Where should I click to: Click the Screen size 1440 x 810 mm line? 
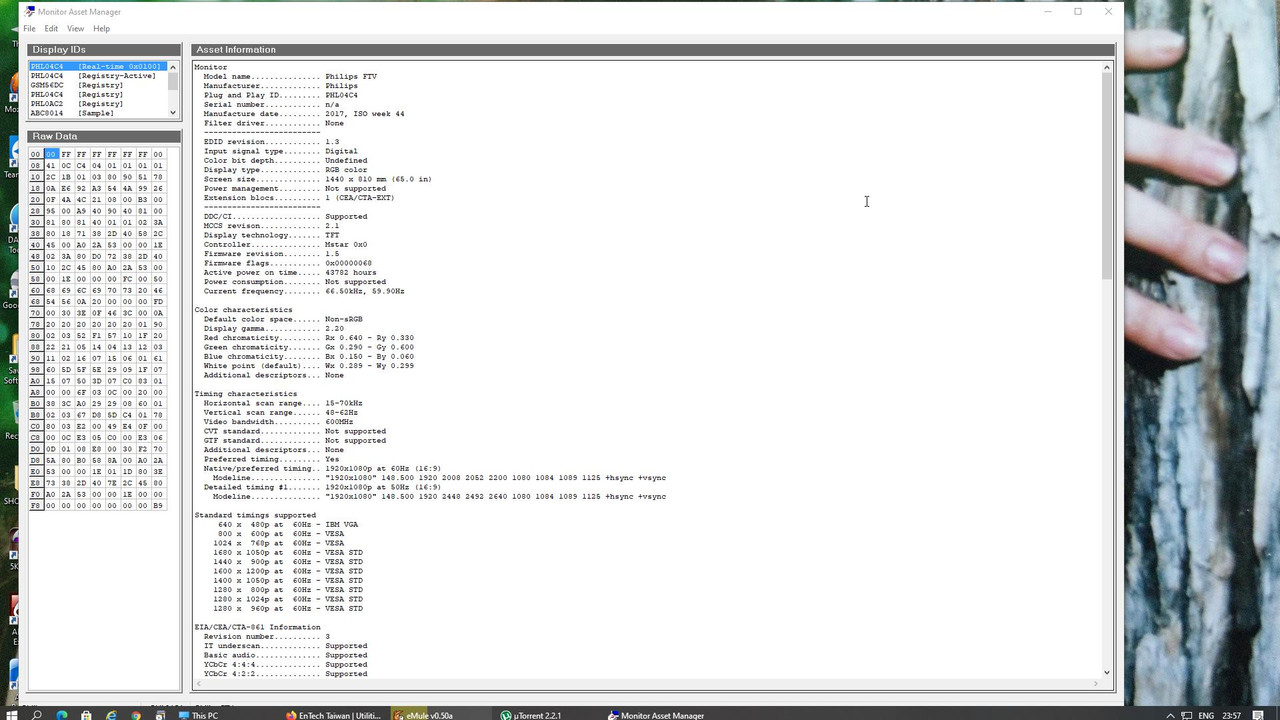coord(318,179)
